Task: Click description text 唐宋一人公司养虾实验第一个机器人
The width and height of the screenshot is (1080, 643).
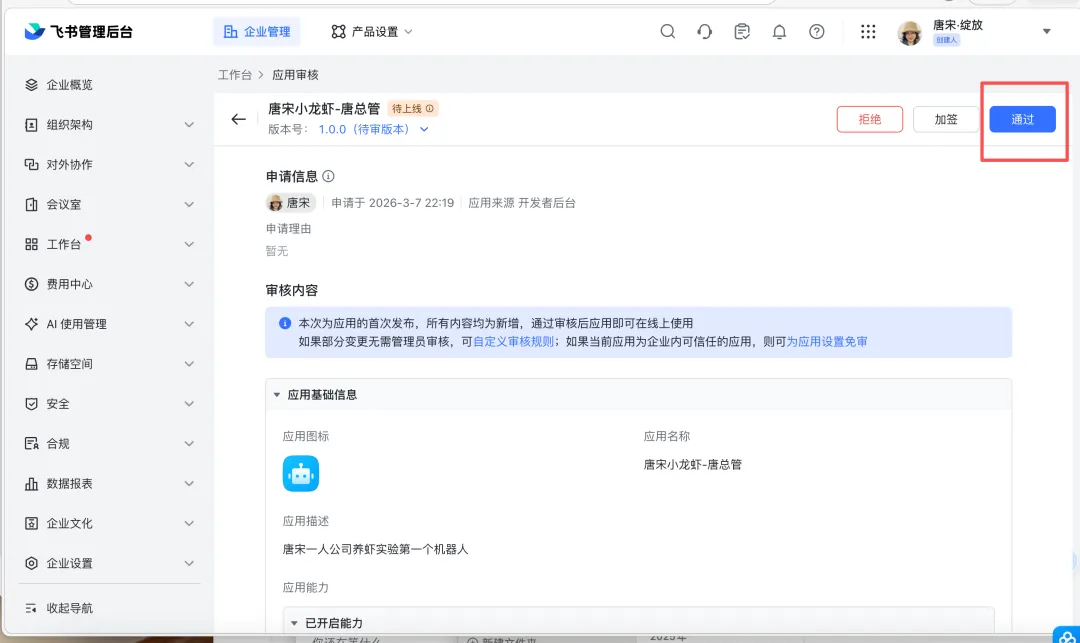Action: click(x=375, y=549)
